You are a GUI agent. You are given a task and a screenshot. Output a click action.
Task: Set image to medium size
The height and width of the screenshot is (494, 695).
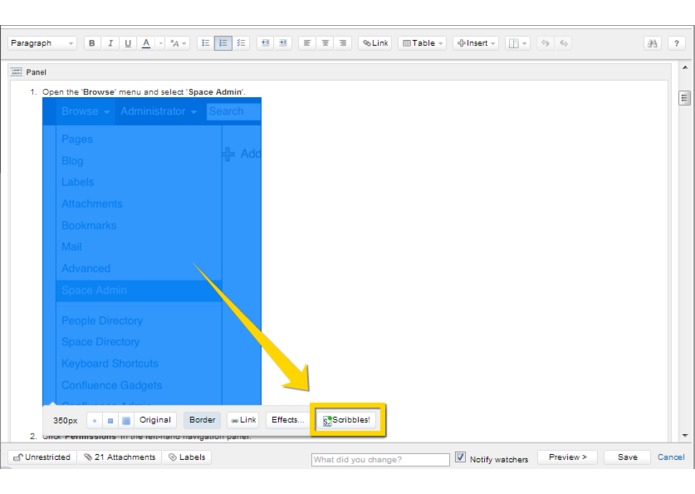coord(110,420)
